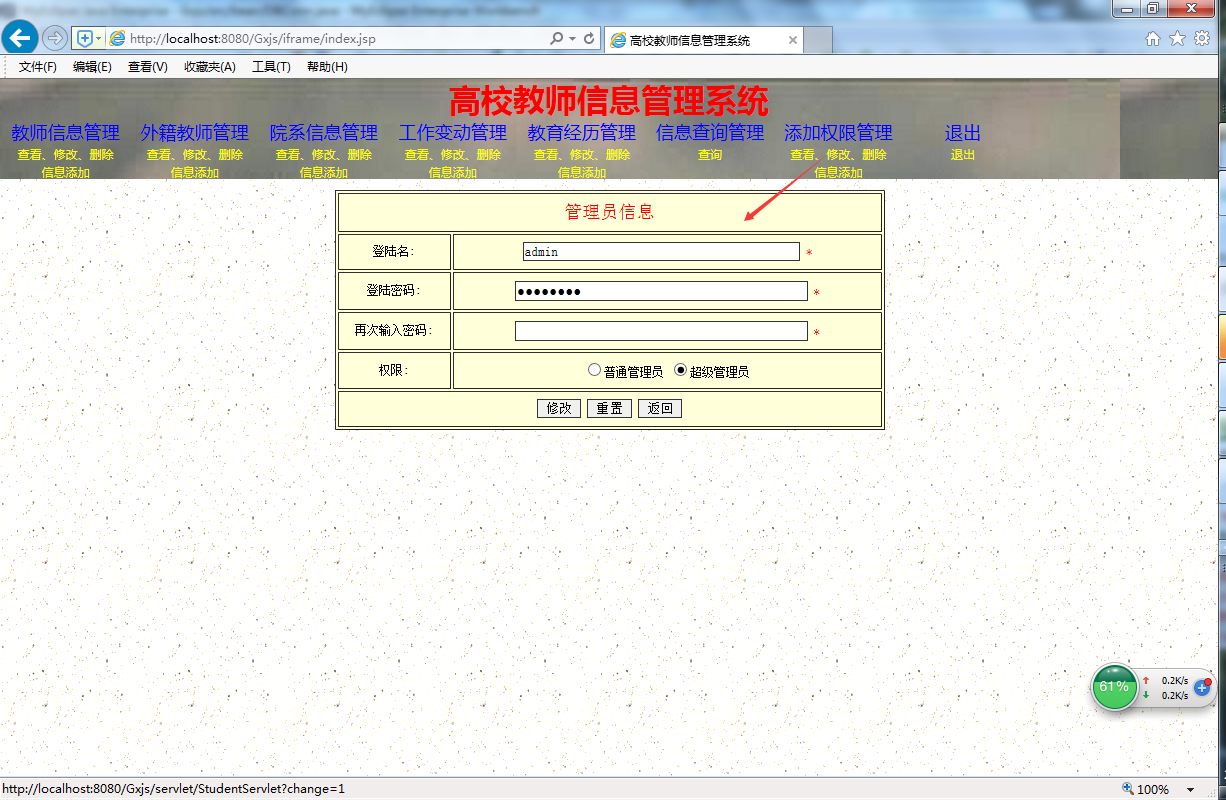Viewport: 1226px width, 800px height.
Task: Open the 外籍教师管理 heading link
Action: (x=194, y=133)
